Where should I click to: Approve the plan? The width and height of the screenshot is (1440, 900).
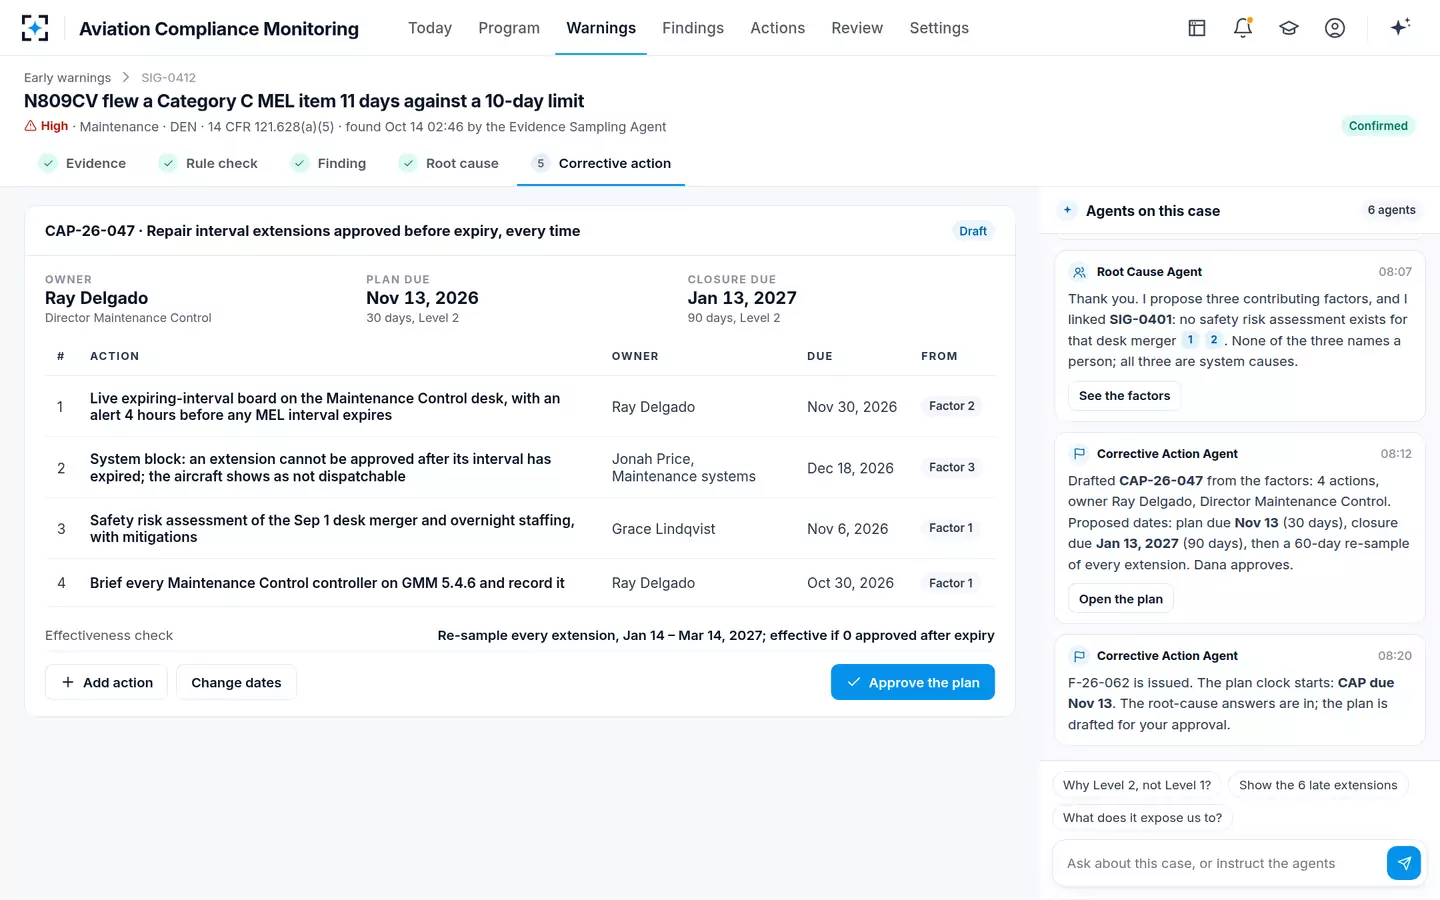click(913, 682)
